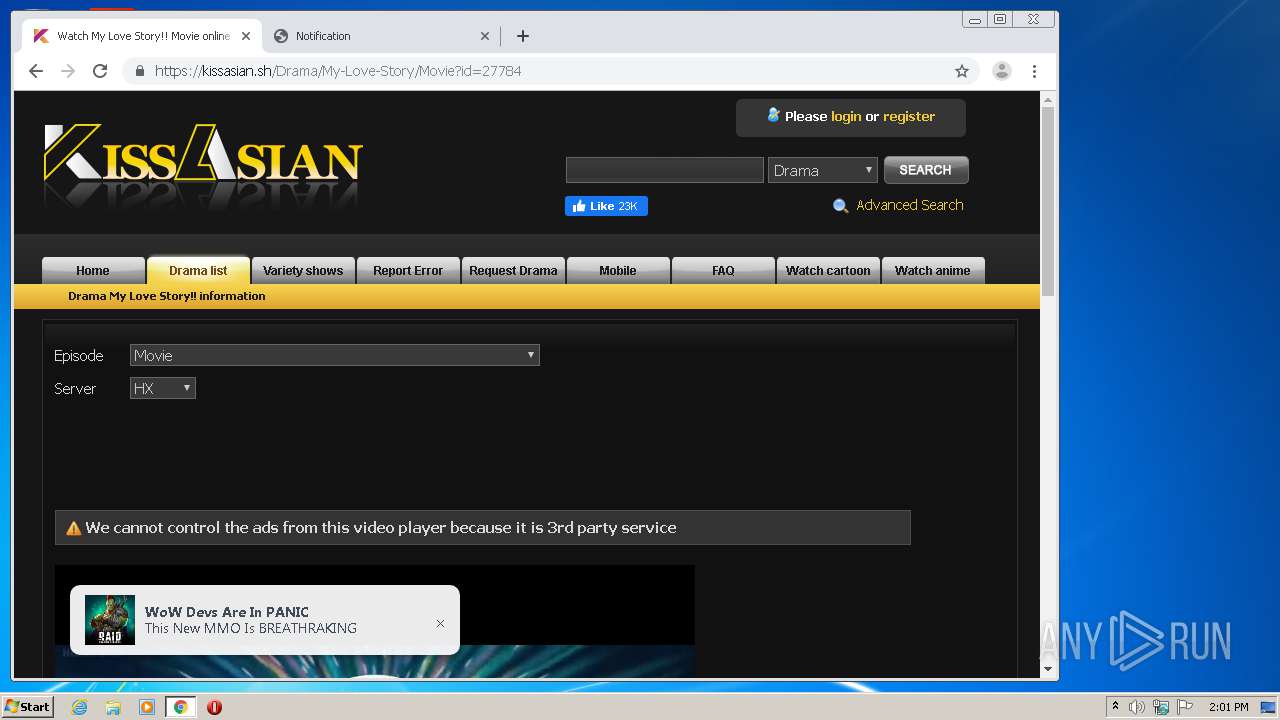Open Action Center flag icon

coord(1185,707)
